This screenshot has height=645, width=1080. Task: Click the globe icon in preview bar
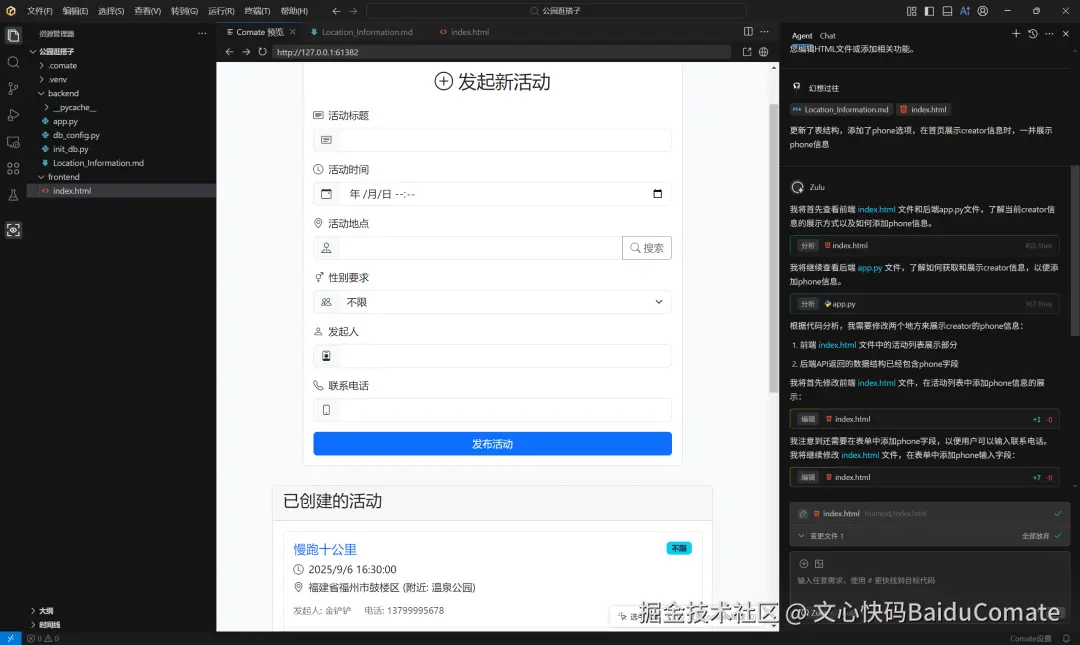[763, 52]
